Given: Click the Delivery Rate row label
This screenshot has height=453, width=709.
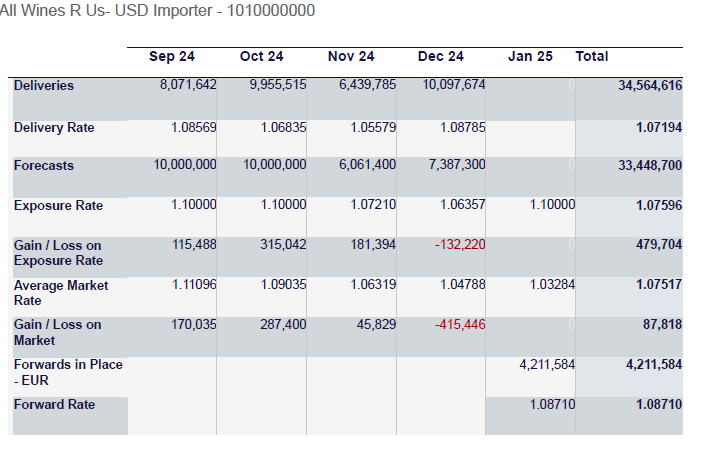Looking at the screenshot, I should click(x=54, y=127).
